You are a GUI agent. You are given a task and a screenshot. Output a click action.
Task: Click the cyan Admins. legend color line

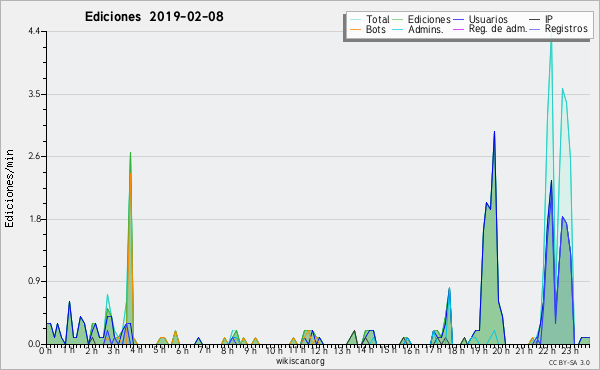tap(398, 29)
